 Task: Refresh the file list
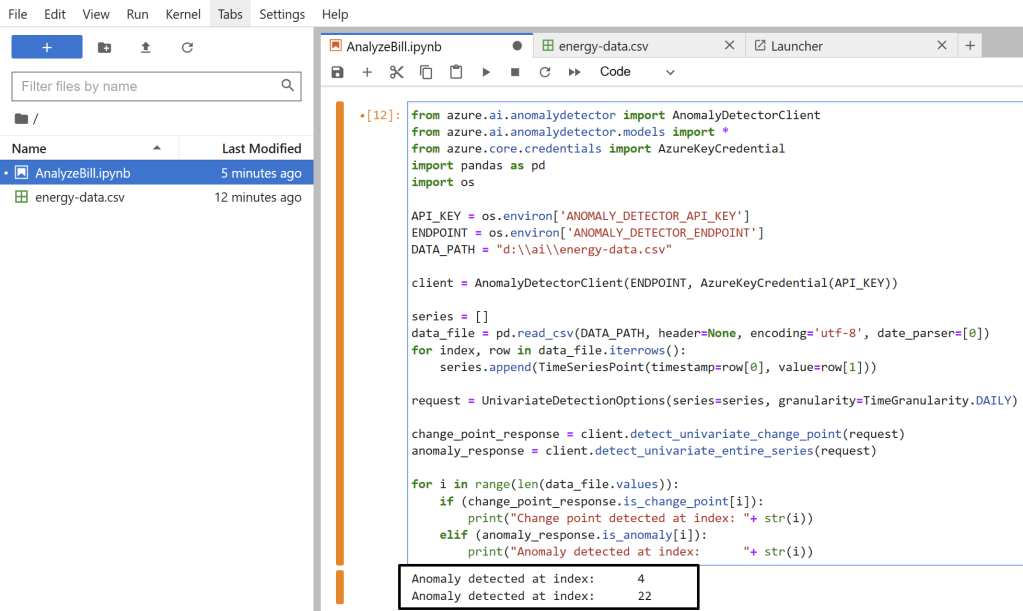187,47
